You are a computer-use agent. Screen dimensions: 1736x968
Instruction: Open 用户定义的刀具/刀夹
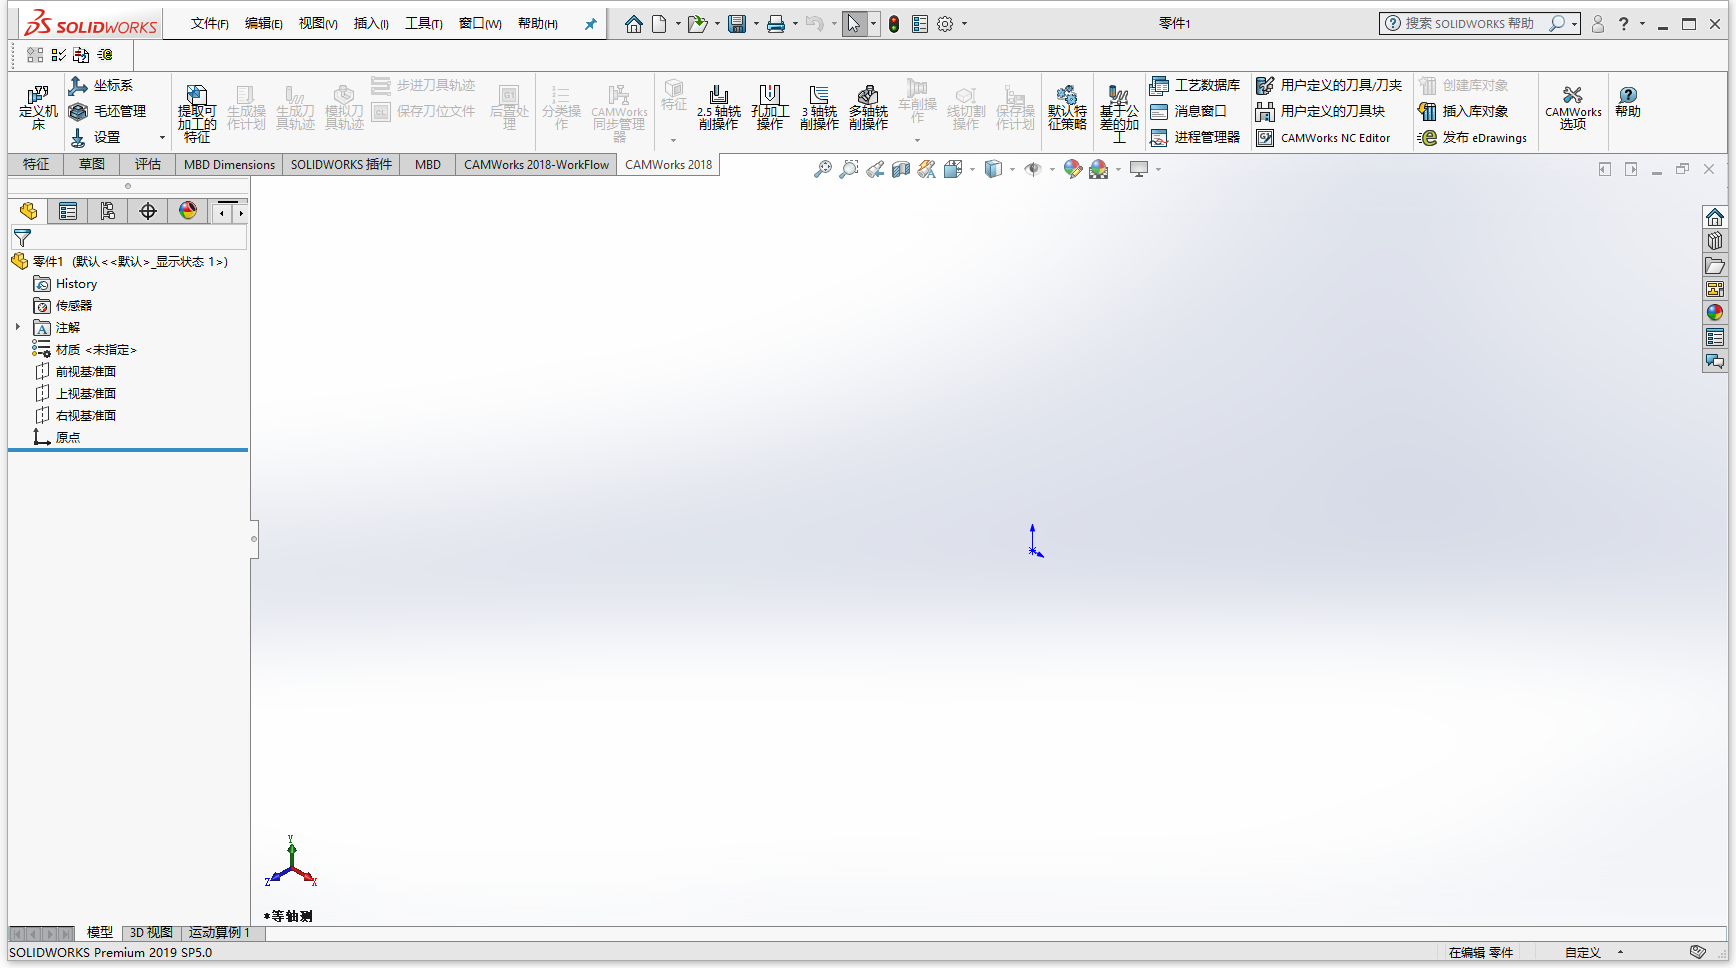coord(1329,86)
